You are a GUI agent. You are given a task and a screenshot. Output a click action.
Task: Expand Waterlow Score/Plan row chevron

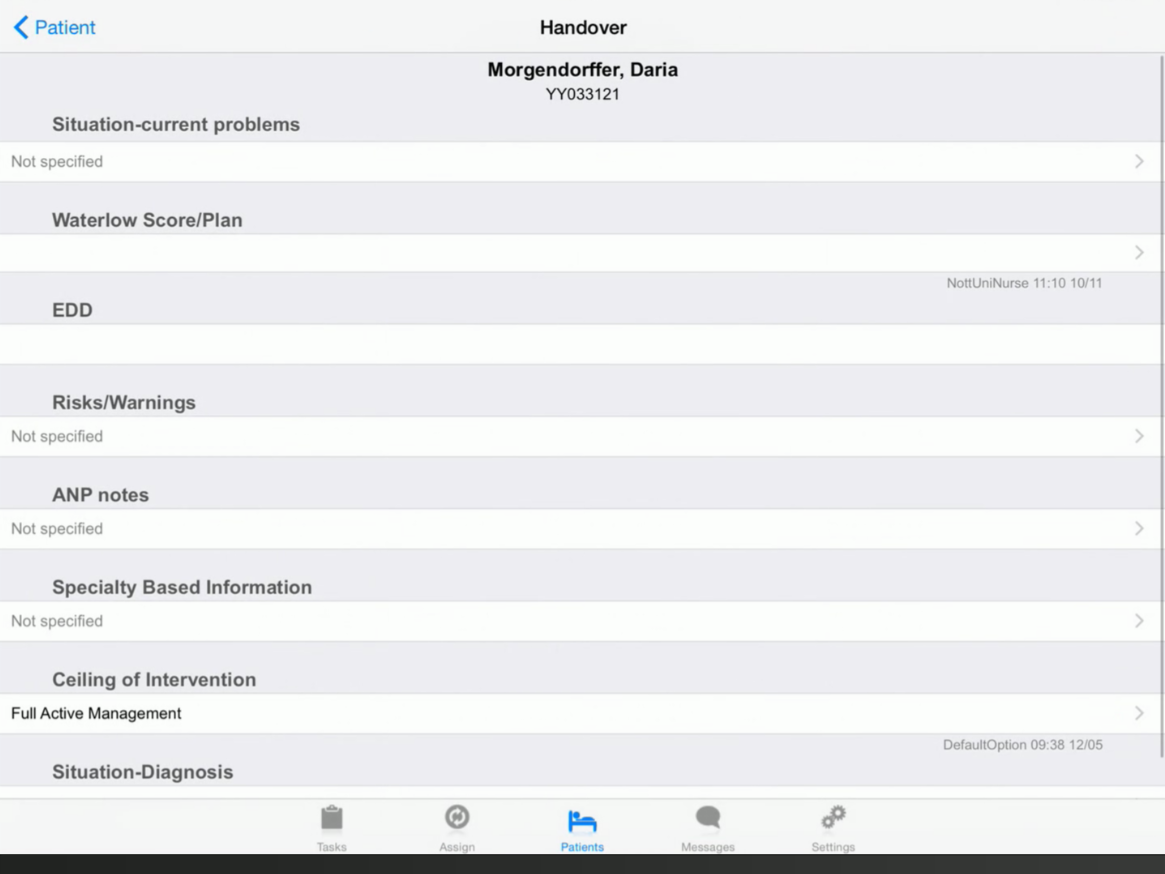(1138, 253)
